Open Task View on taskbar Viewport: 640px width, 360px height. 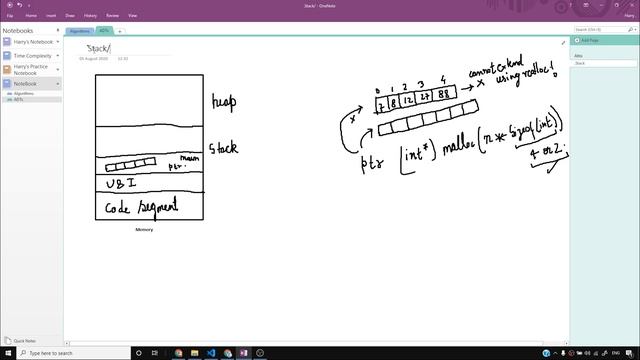pos(155,353)
